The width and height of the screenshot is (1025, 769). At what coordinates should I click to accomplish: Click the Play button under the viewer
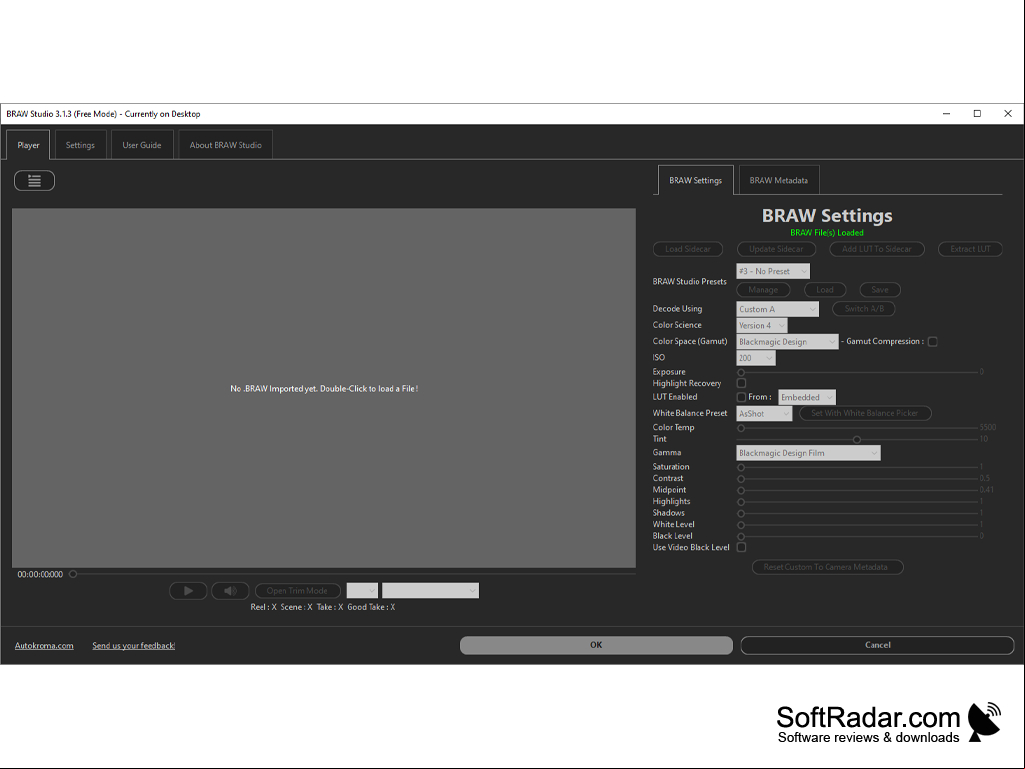(x=188, y=591)
